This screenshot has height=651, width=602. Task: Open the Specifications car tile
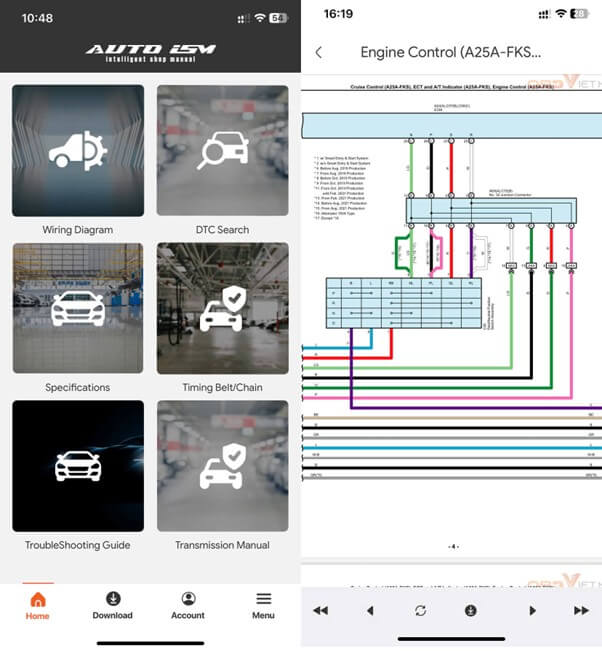click(x=78, y=308)
